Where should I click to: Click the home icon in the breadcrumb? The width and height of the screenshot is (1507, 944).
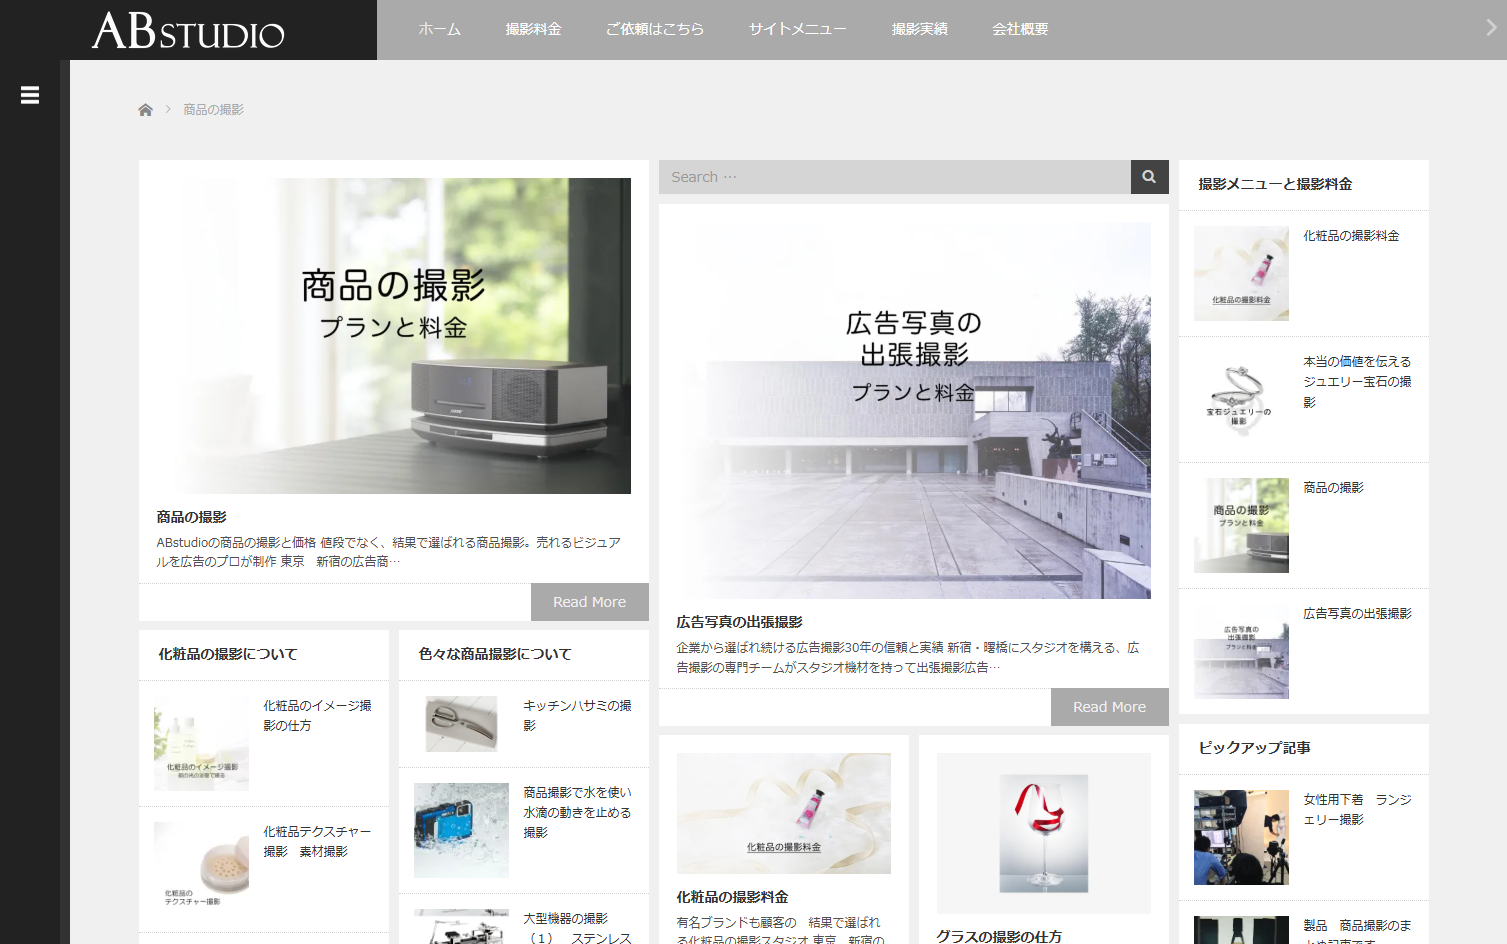pyautogui.click(x=145, y=108)
